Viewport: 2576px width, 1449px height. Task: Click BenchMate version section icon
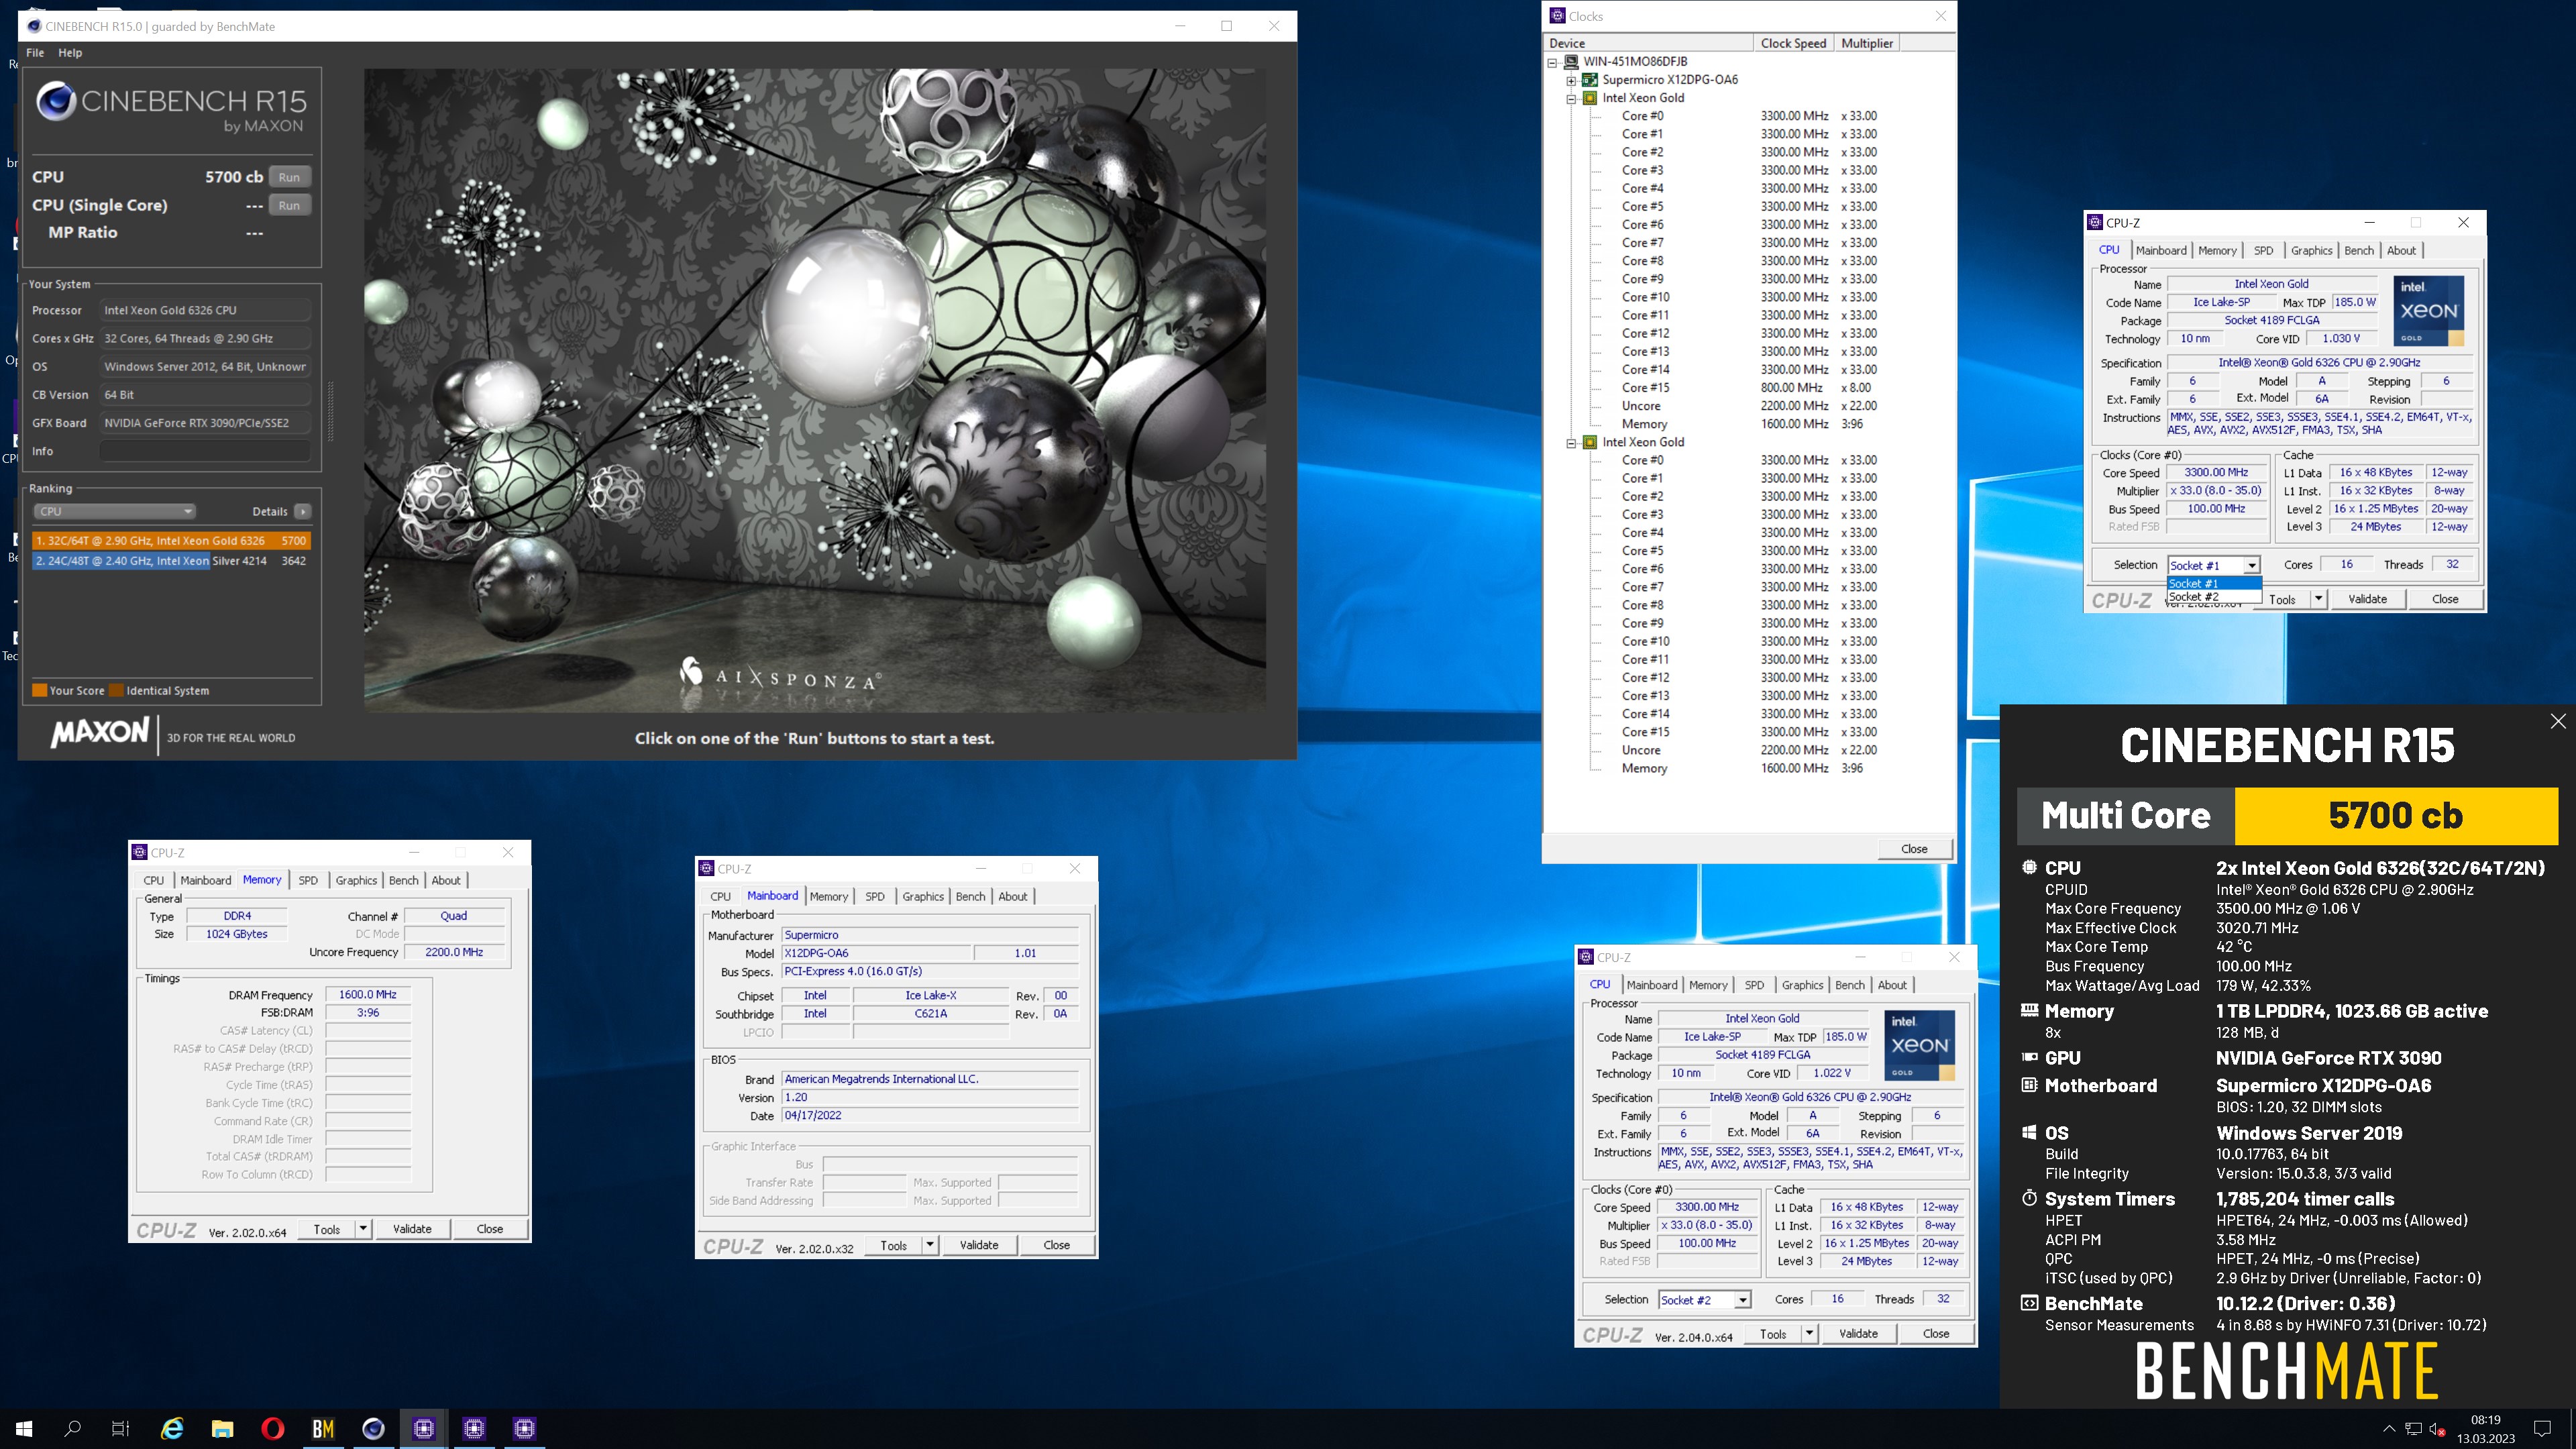point(2029,1303)
